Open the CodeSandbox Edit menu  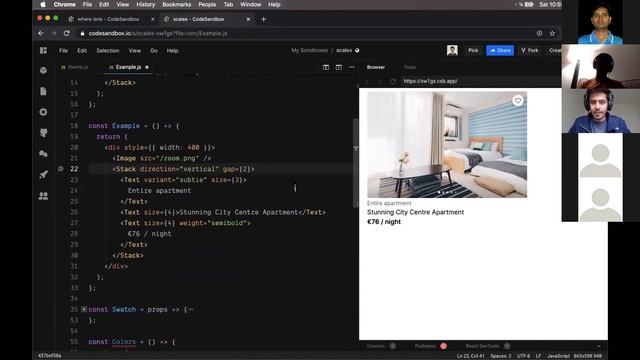(x=82, y=51)
